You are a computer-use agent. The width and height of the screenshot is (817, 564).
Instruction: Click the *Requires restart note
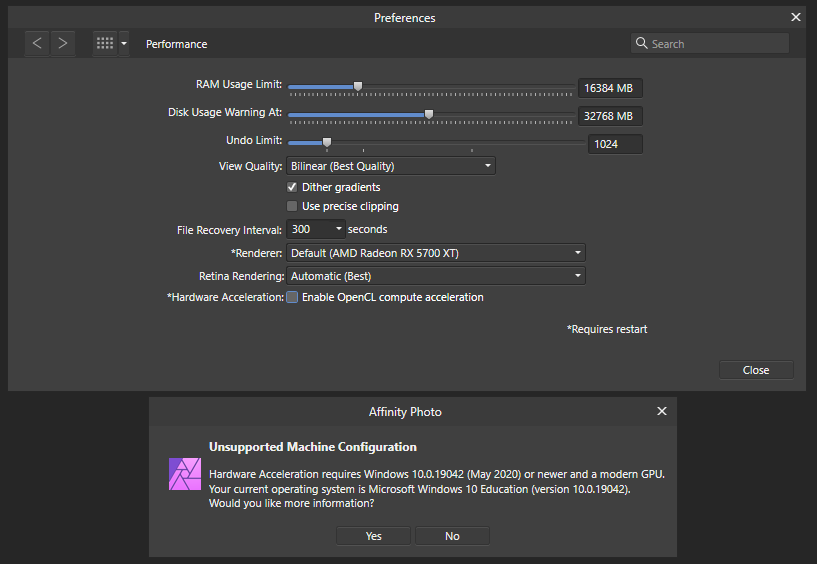[x=607, y=329]
